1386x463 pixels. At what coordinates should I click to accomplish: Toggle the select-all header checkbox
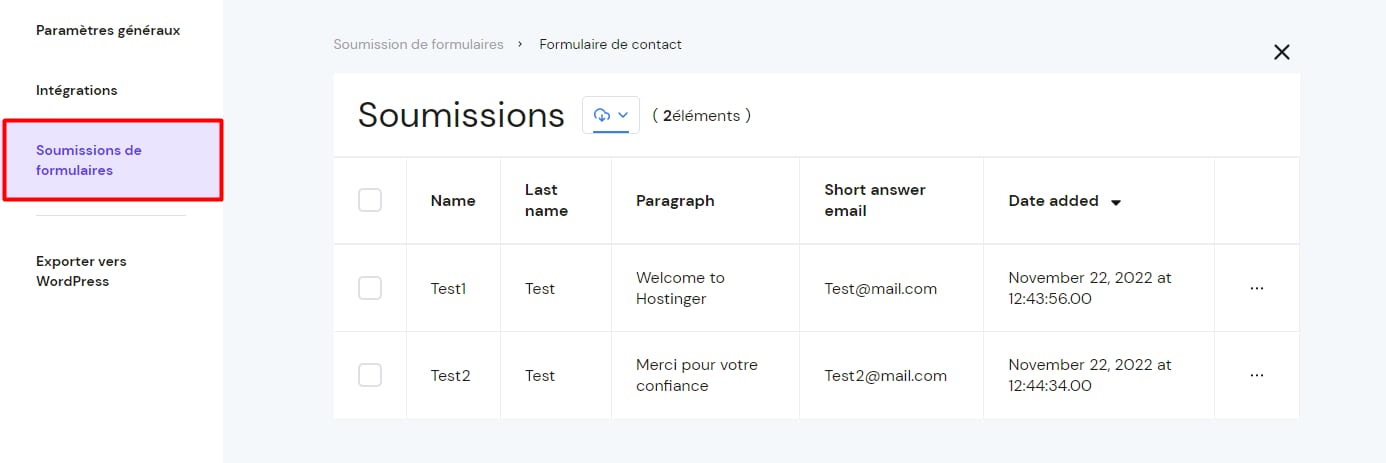(370, 200)
